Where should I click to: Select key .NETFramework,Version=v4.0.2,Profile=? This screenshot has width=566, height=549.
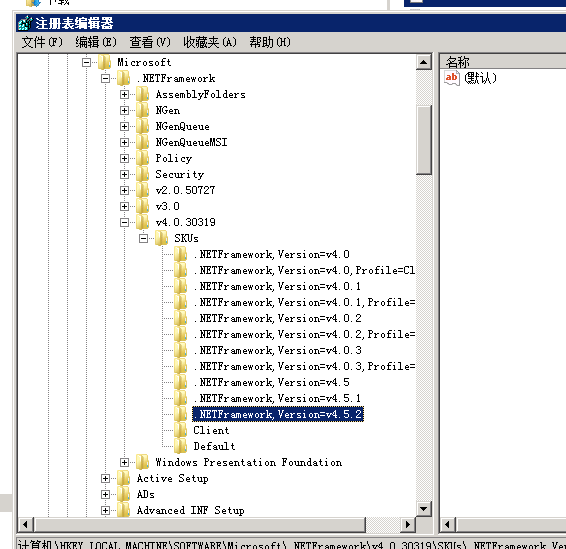click(x=304, y=334)
